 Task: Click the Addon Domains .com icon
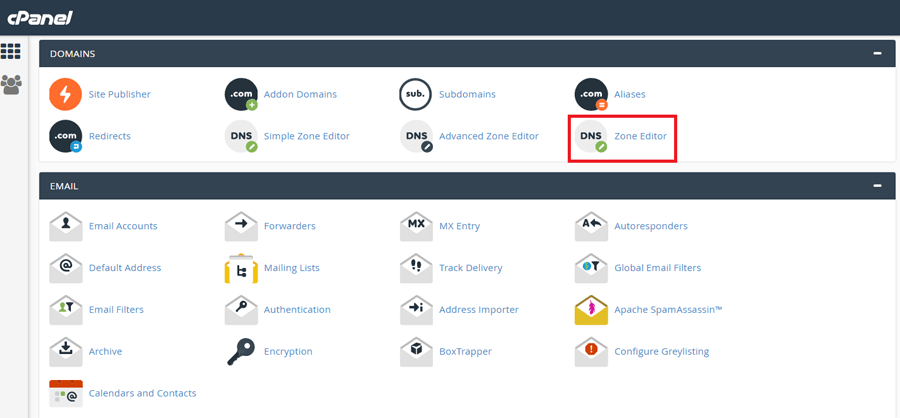click(241, 94)
